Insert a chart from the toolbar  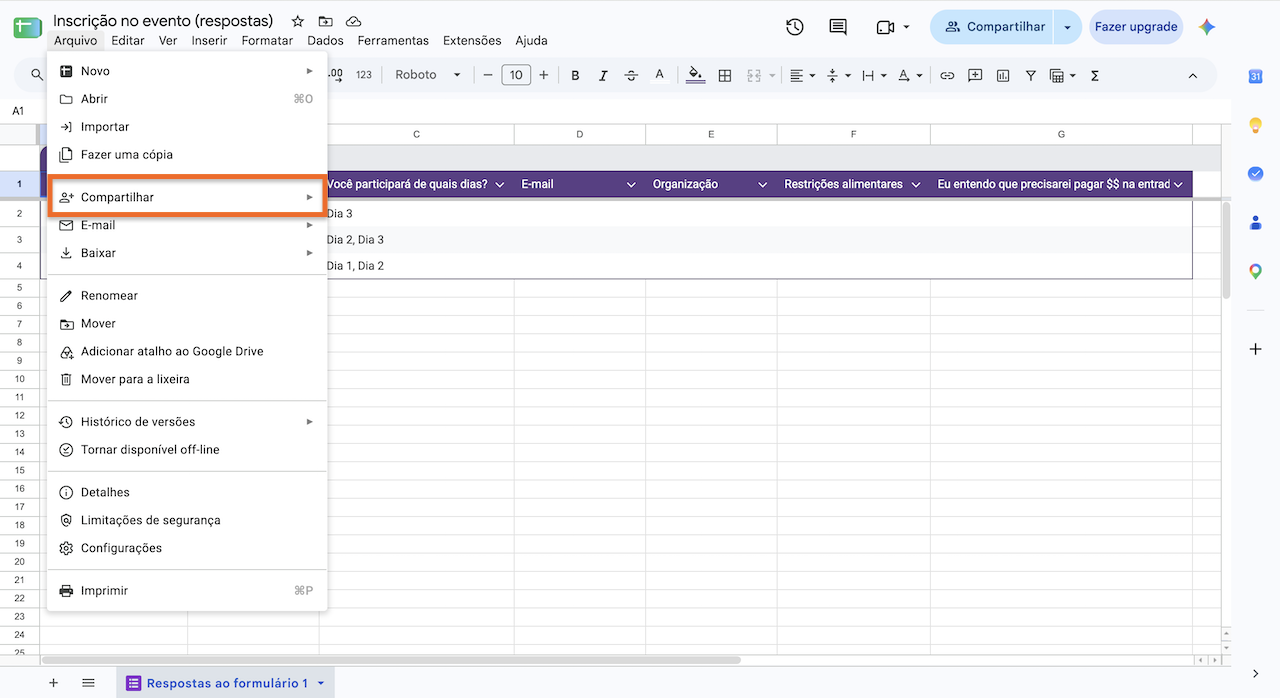(x=1003, y=75)
